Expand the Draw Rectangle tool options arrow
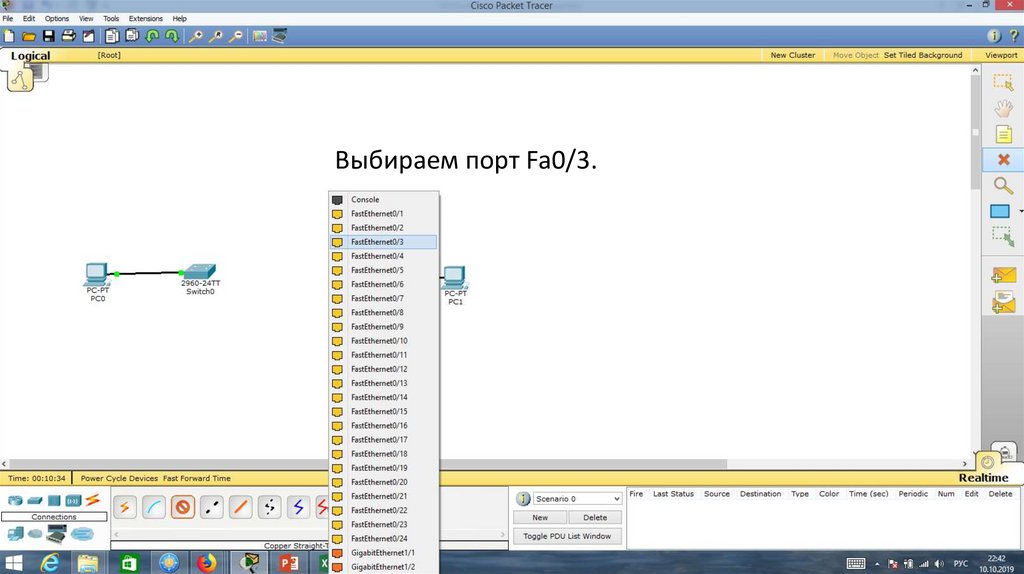Image resolution: width=1024 pixels, height=574 pixels. 1020,211
